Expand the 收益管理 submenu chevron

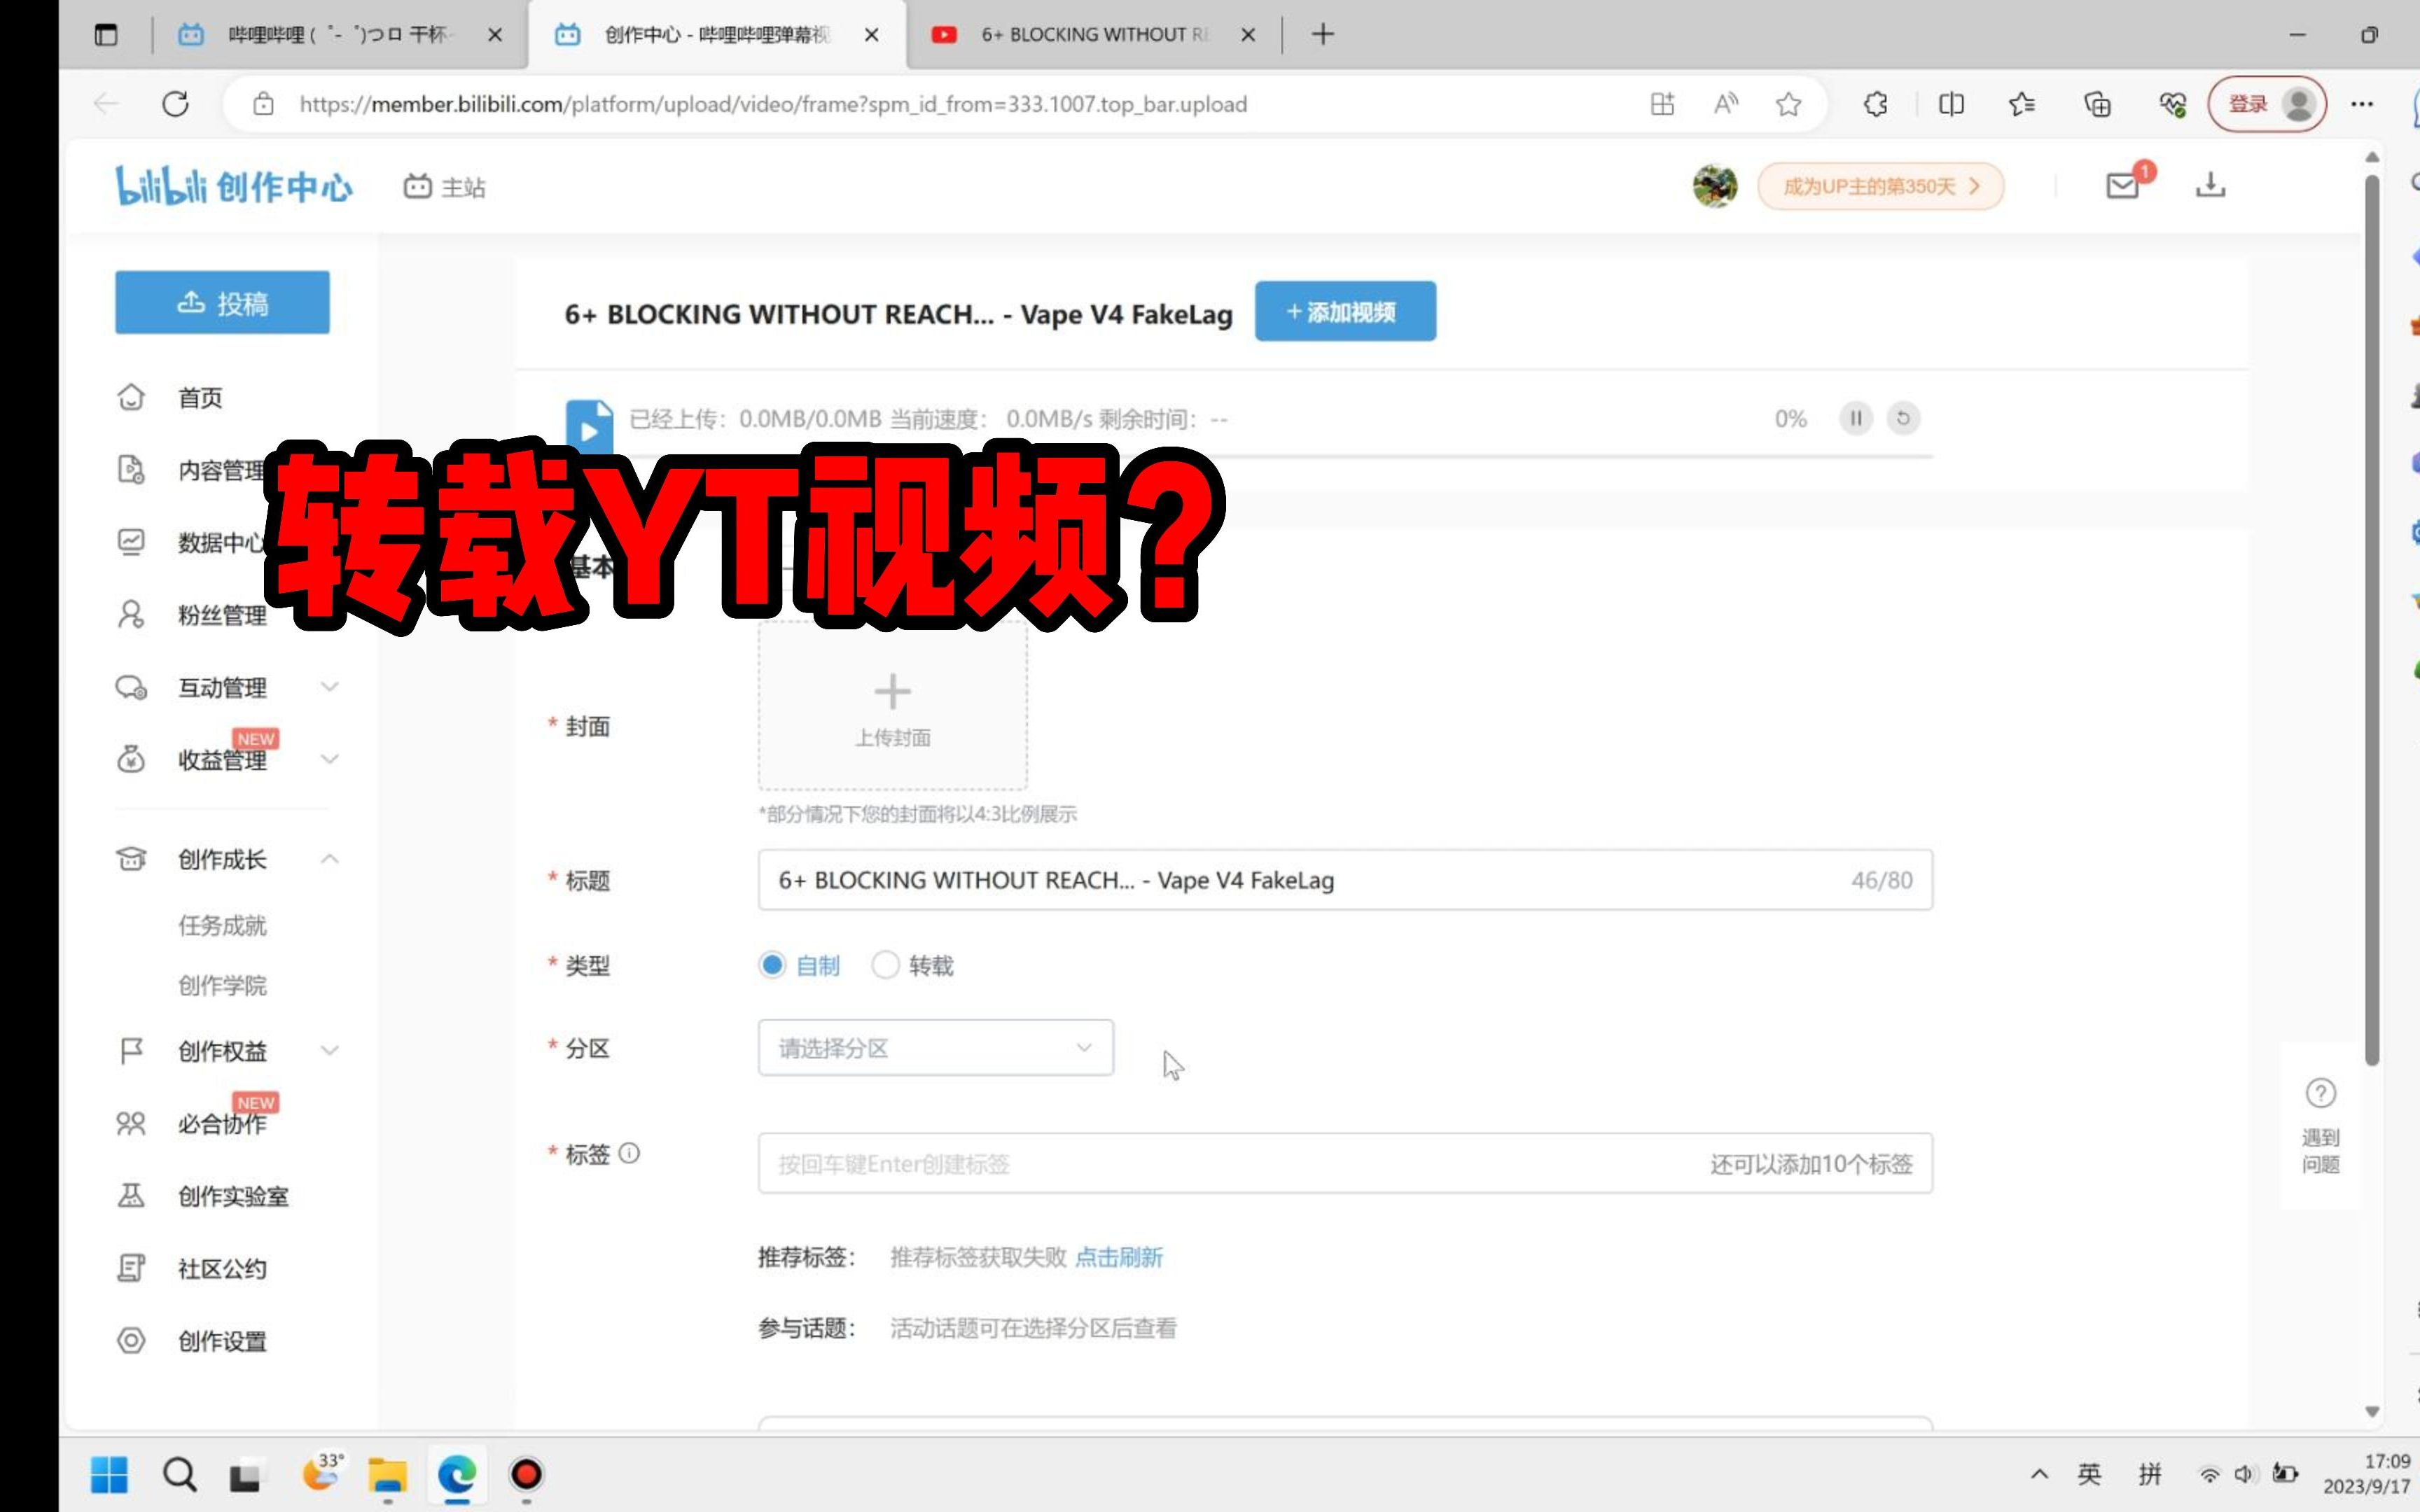tap(329, 759)
